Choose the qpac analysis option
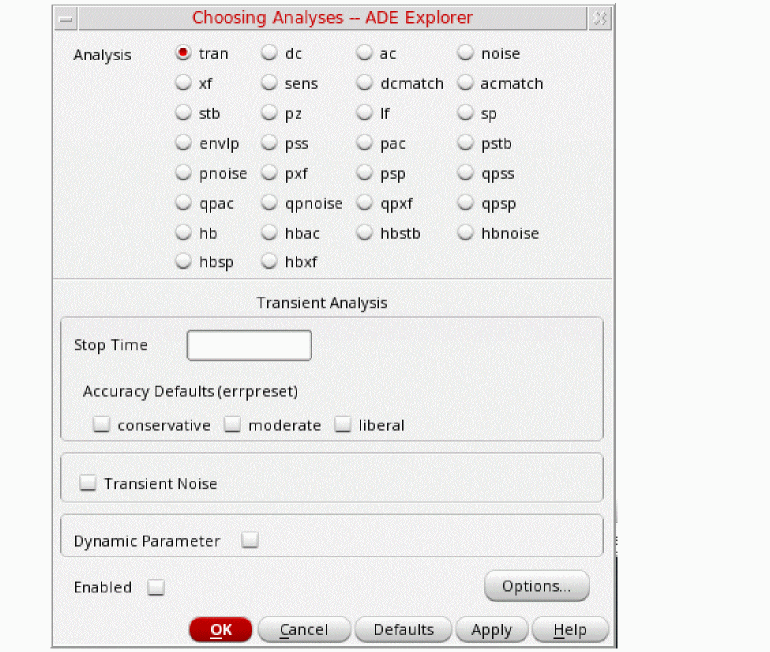 [184, 202]
